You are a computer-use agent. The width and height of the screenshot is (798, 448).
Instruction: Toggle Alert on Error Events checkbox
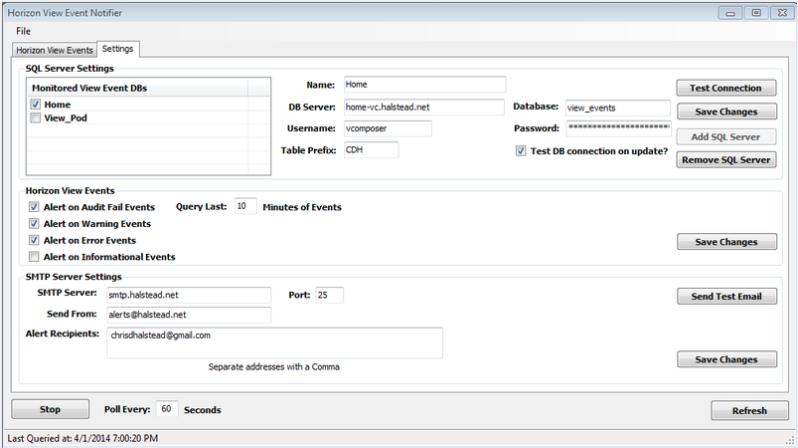pos(35,240)
